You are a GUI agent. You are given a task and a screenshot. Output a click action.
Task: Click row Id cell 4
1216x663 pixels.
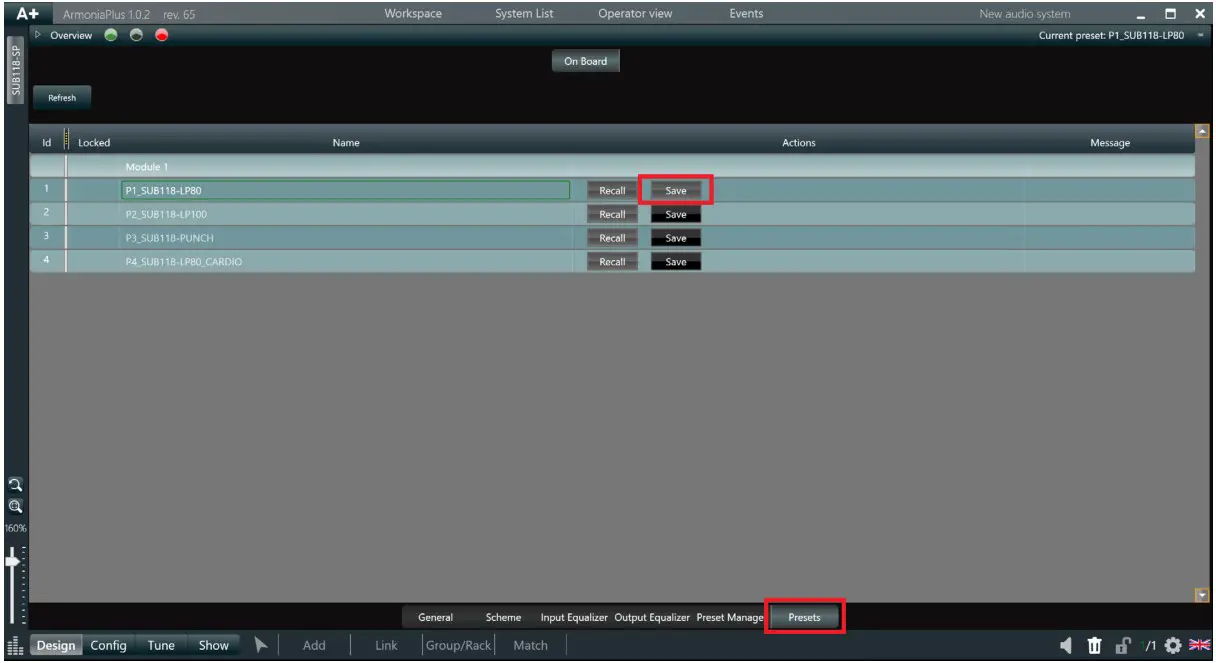pos(47,262)
